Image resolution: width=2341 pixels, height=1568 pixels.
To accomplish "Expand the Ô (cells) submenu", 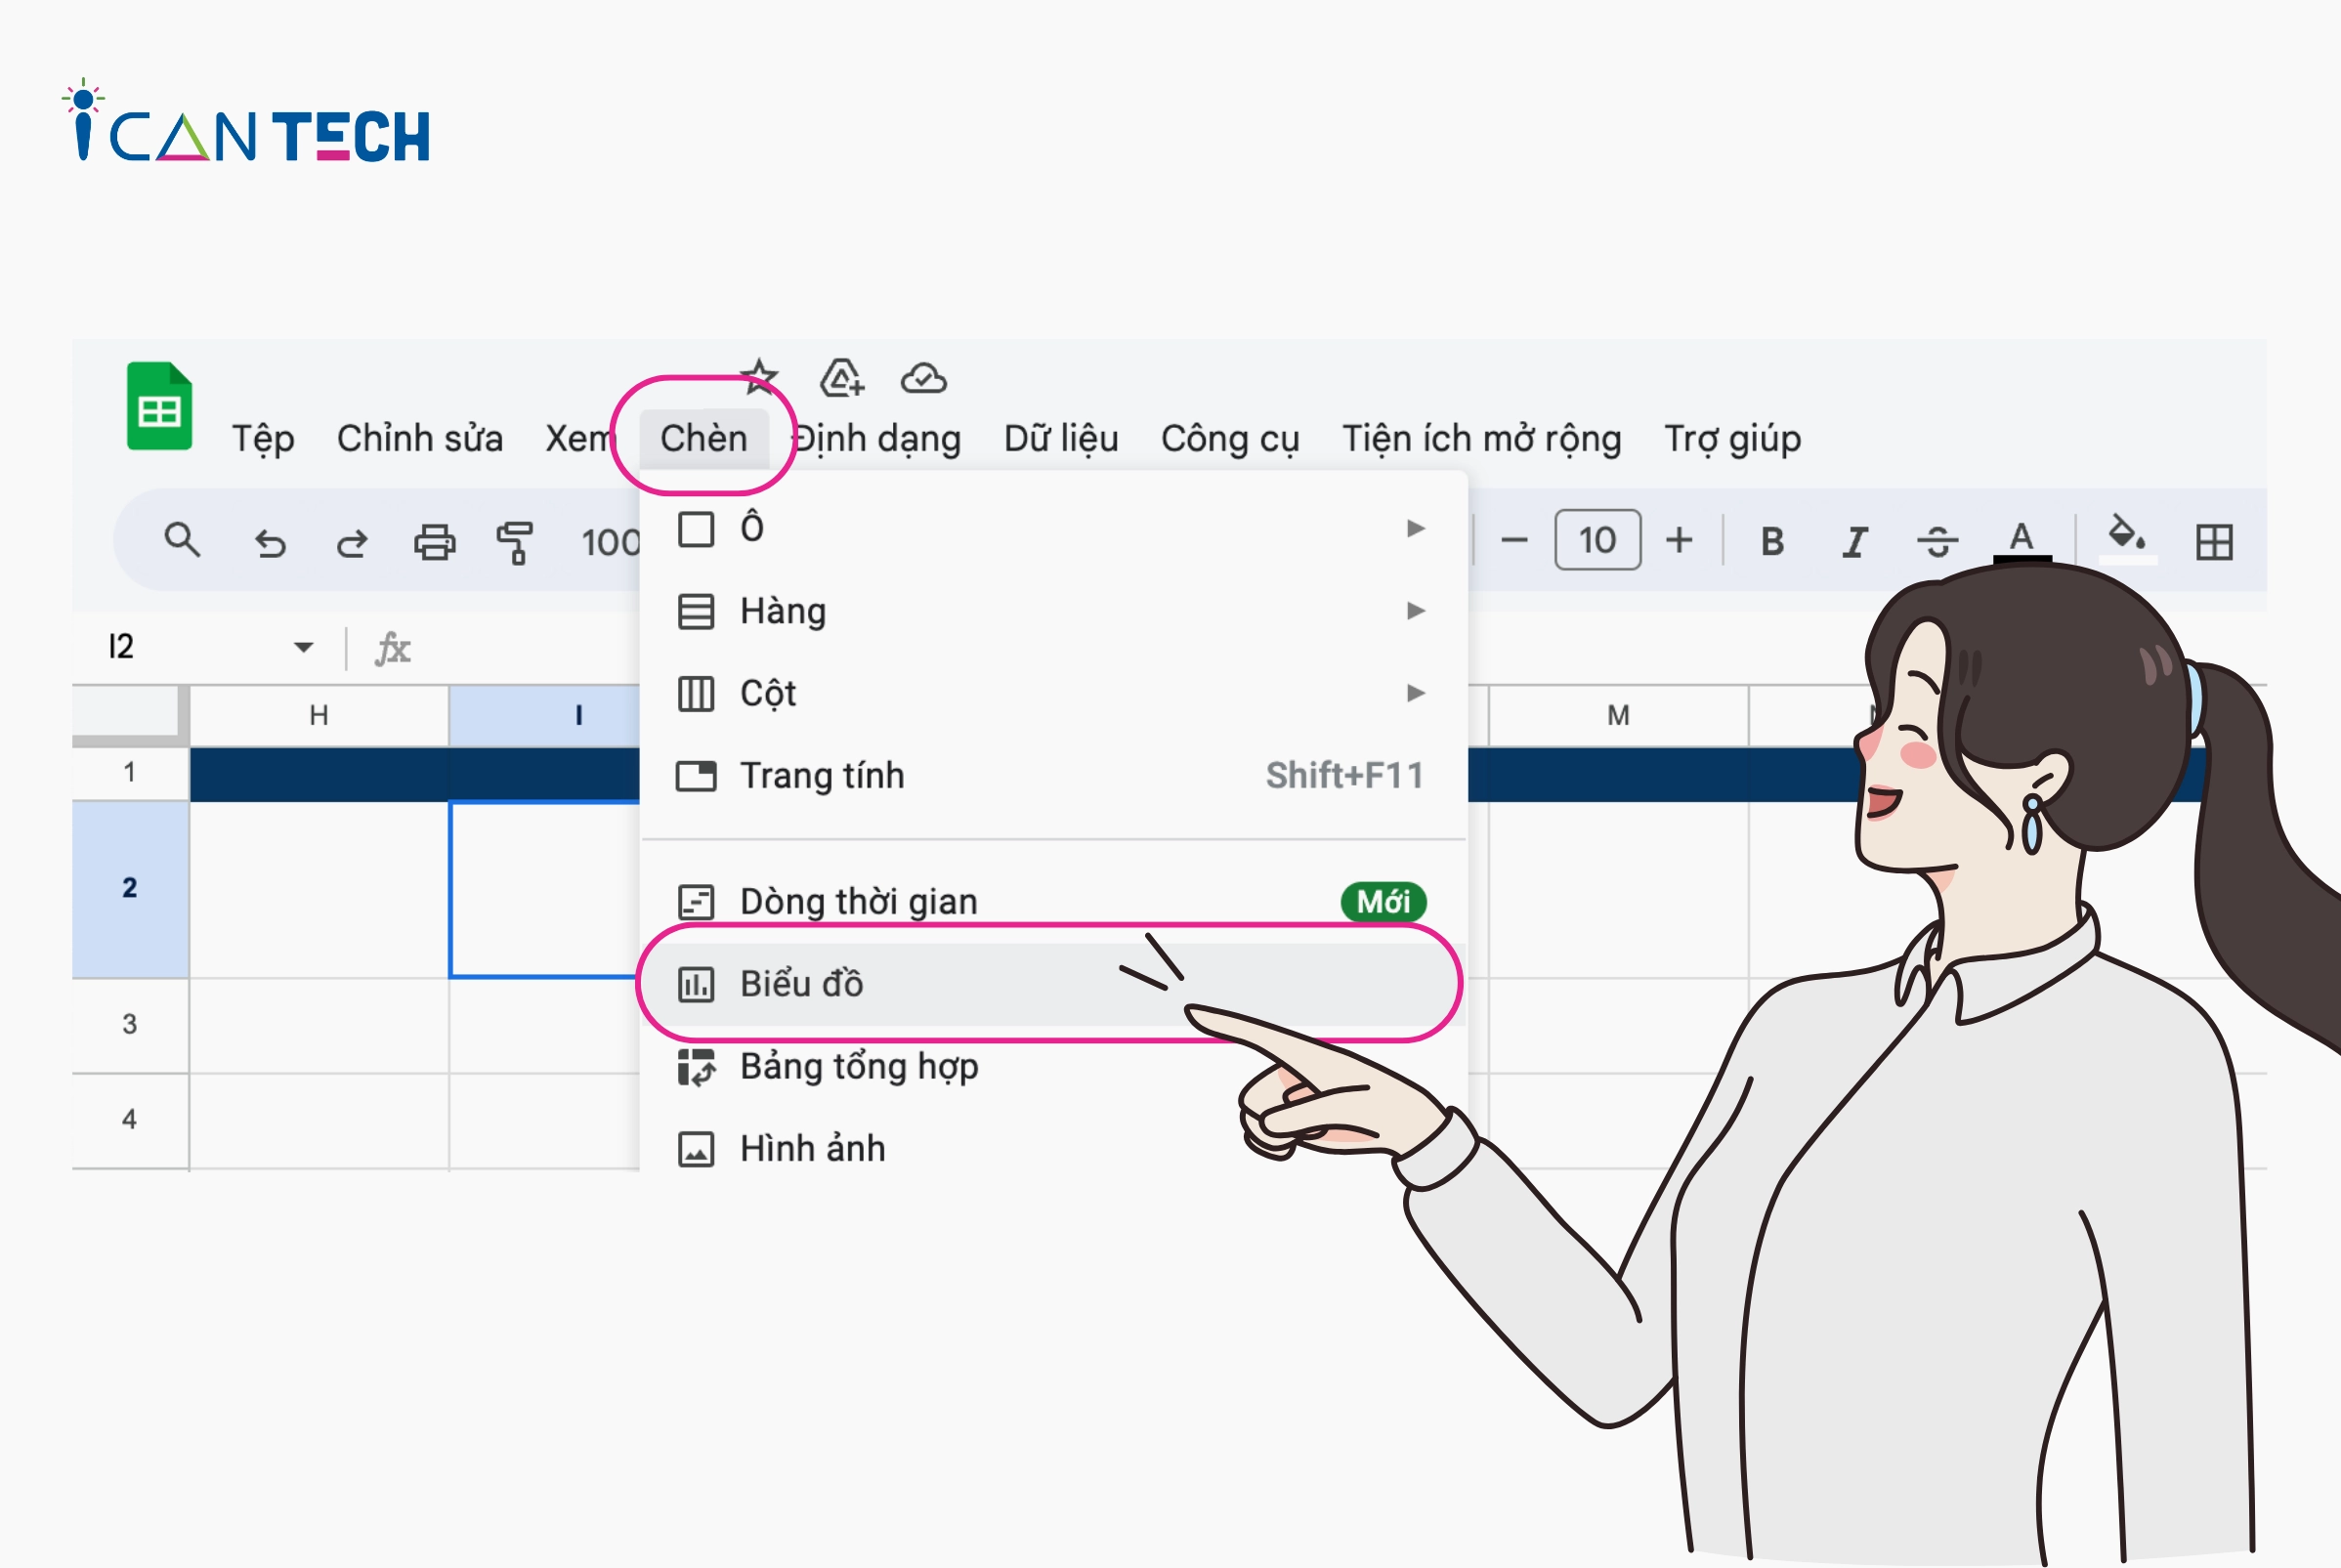I will [1053, 528].
